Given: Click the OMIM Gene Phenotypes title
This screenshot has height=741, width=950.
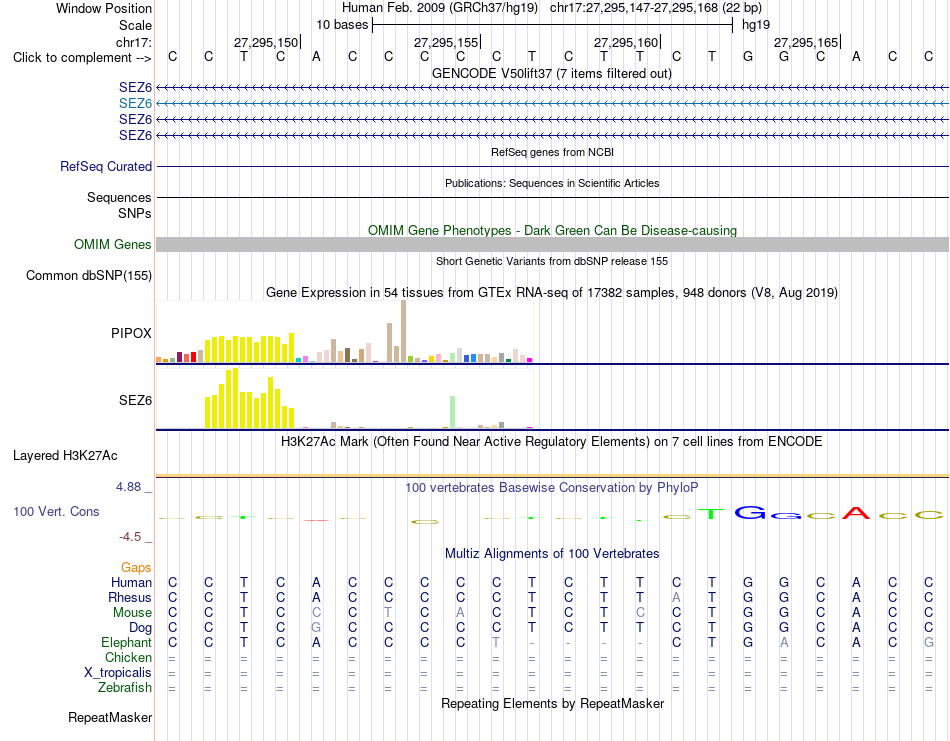Looking at the screenshot, I should pyautogui.click(x=552, y=230).
